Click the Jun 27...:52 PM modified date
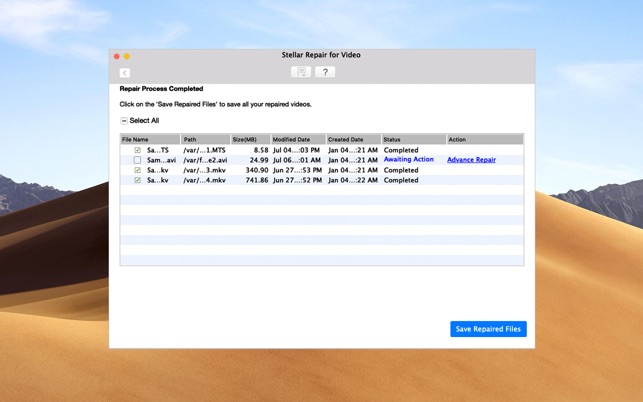This screenshot has height=402, width=643. click(x=297, y=180)
